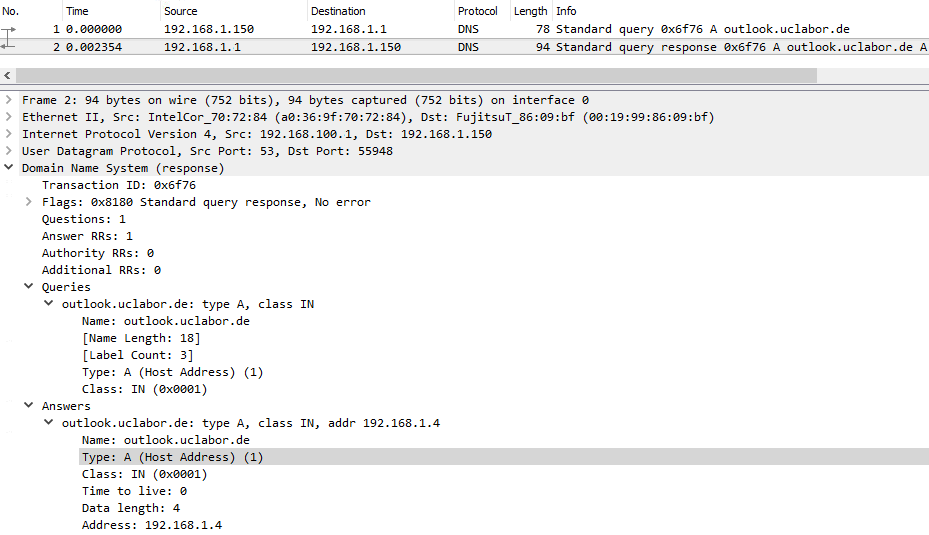The image size is (929, 535).
Task: Expand the Flags 0x8180 entry
Action: pos(28,202)
